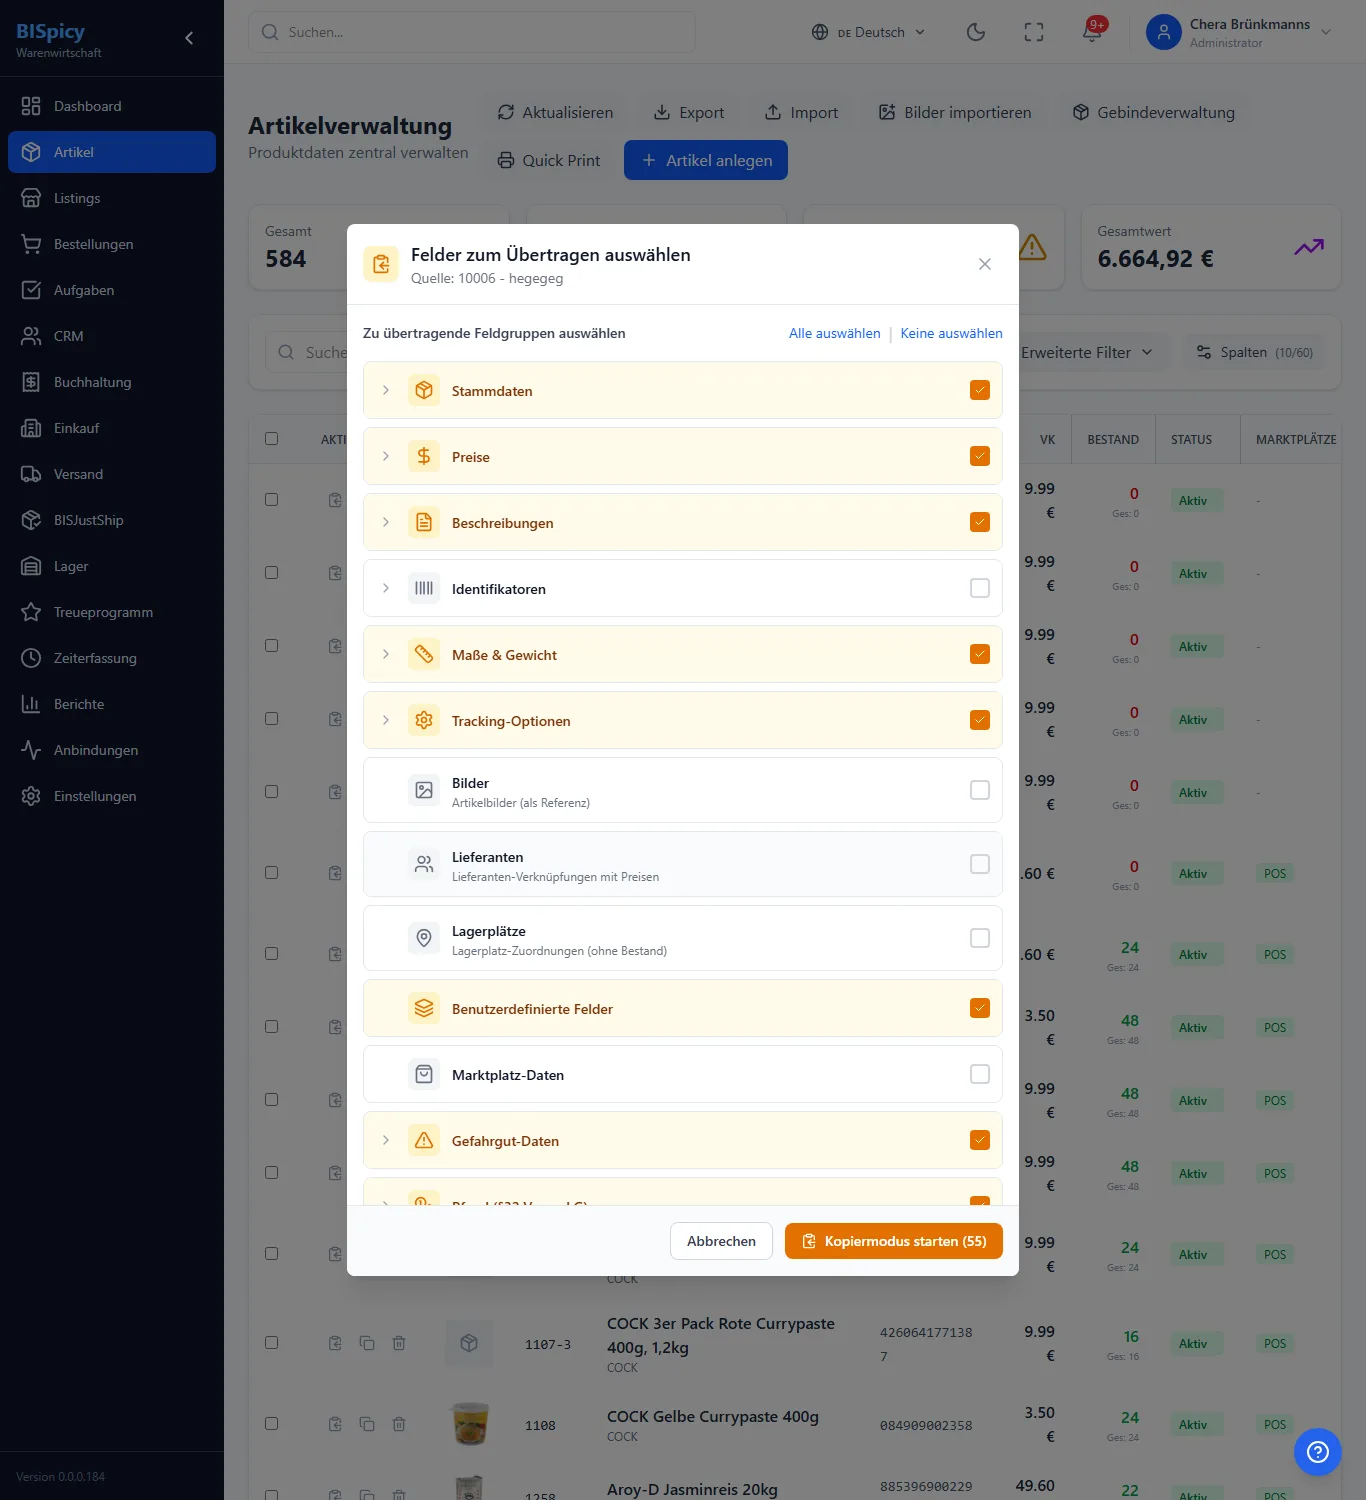
Task: Click the Preise dollar icon
Action: pos(424,456)
